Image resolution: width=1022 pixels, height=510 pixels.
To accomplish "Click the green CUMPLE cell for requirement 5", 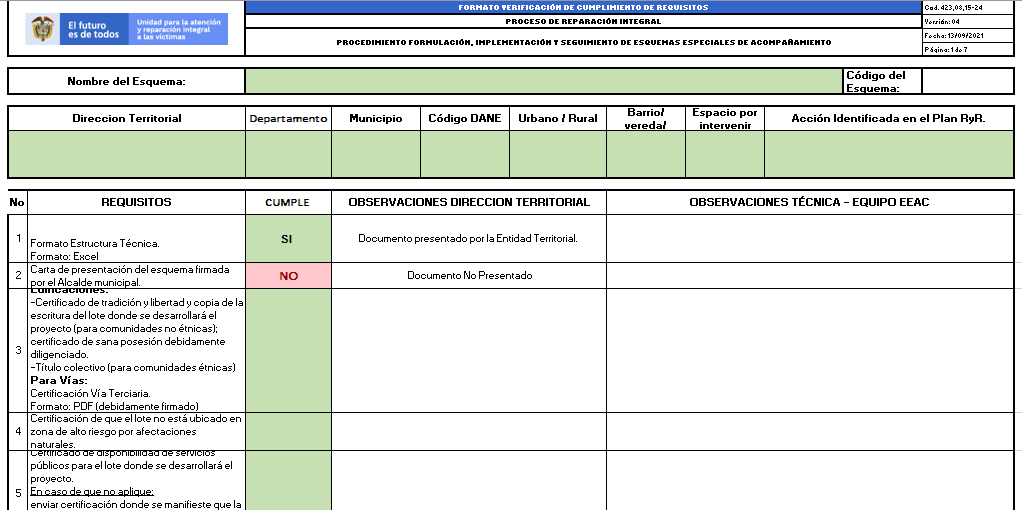I will 288,481.
